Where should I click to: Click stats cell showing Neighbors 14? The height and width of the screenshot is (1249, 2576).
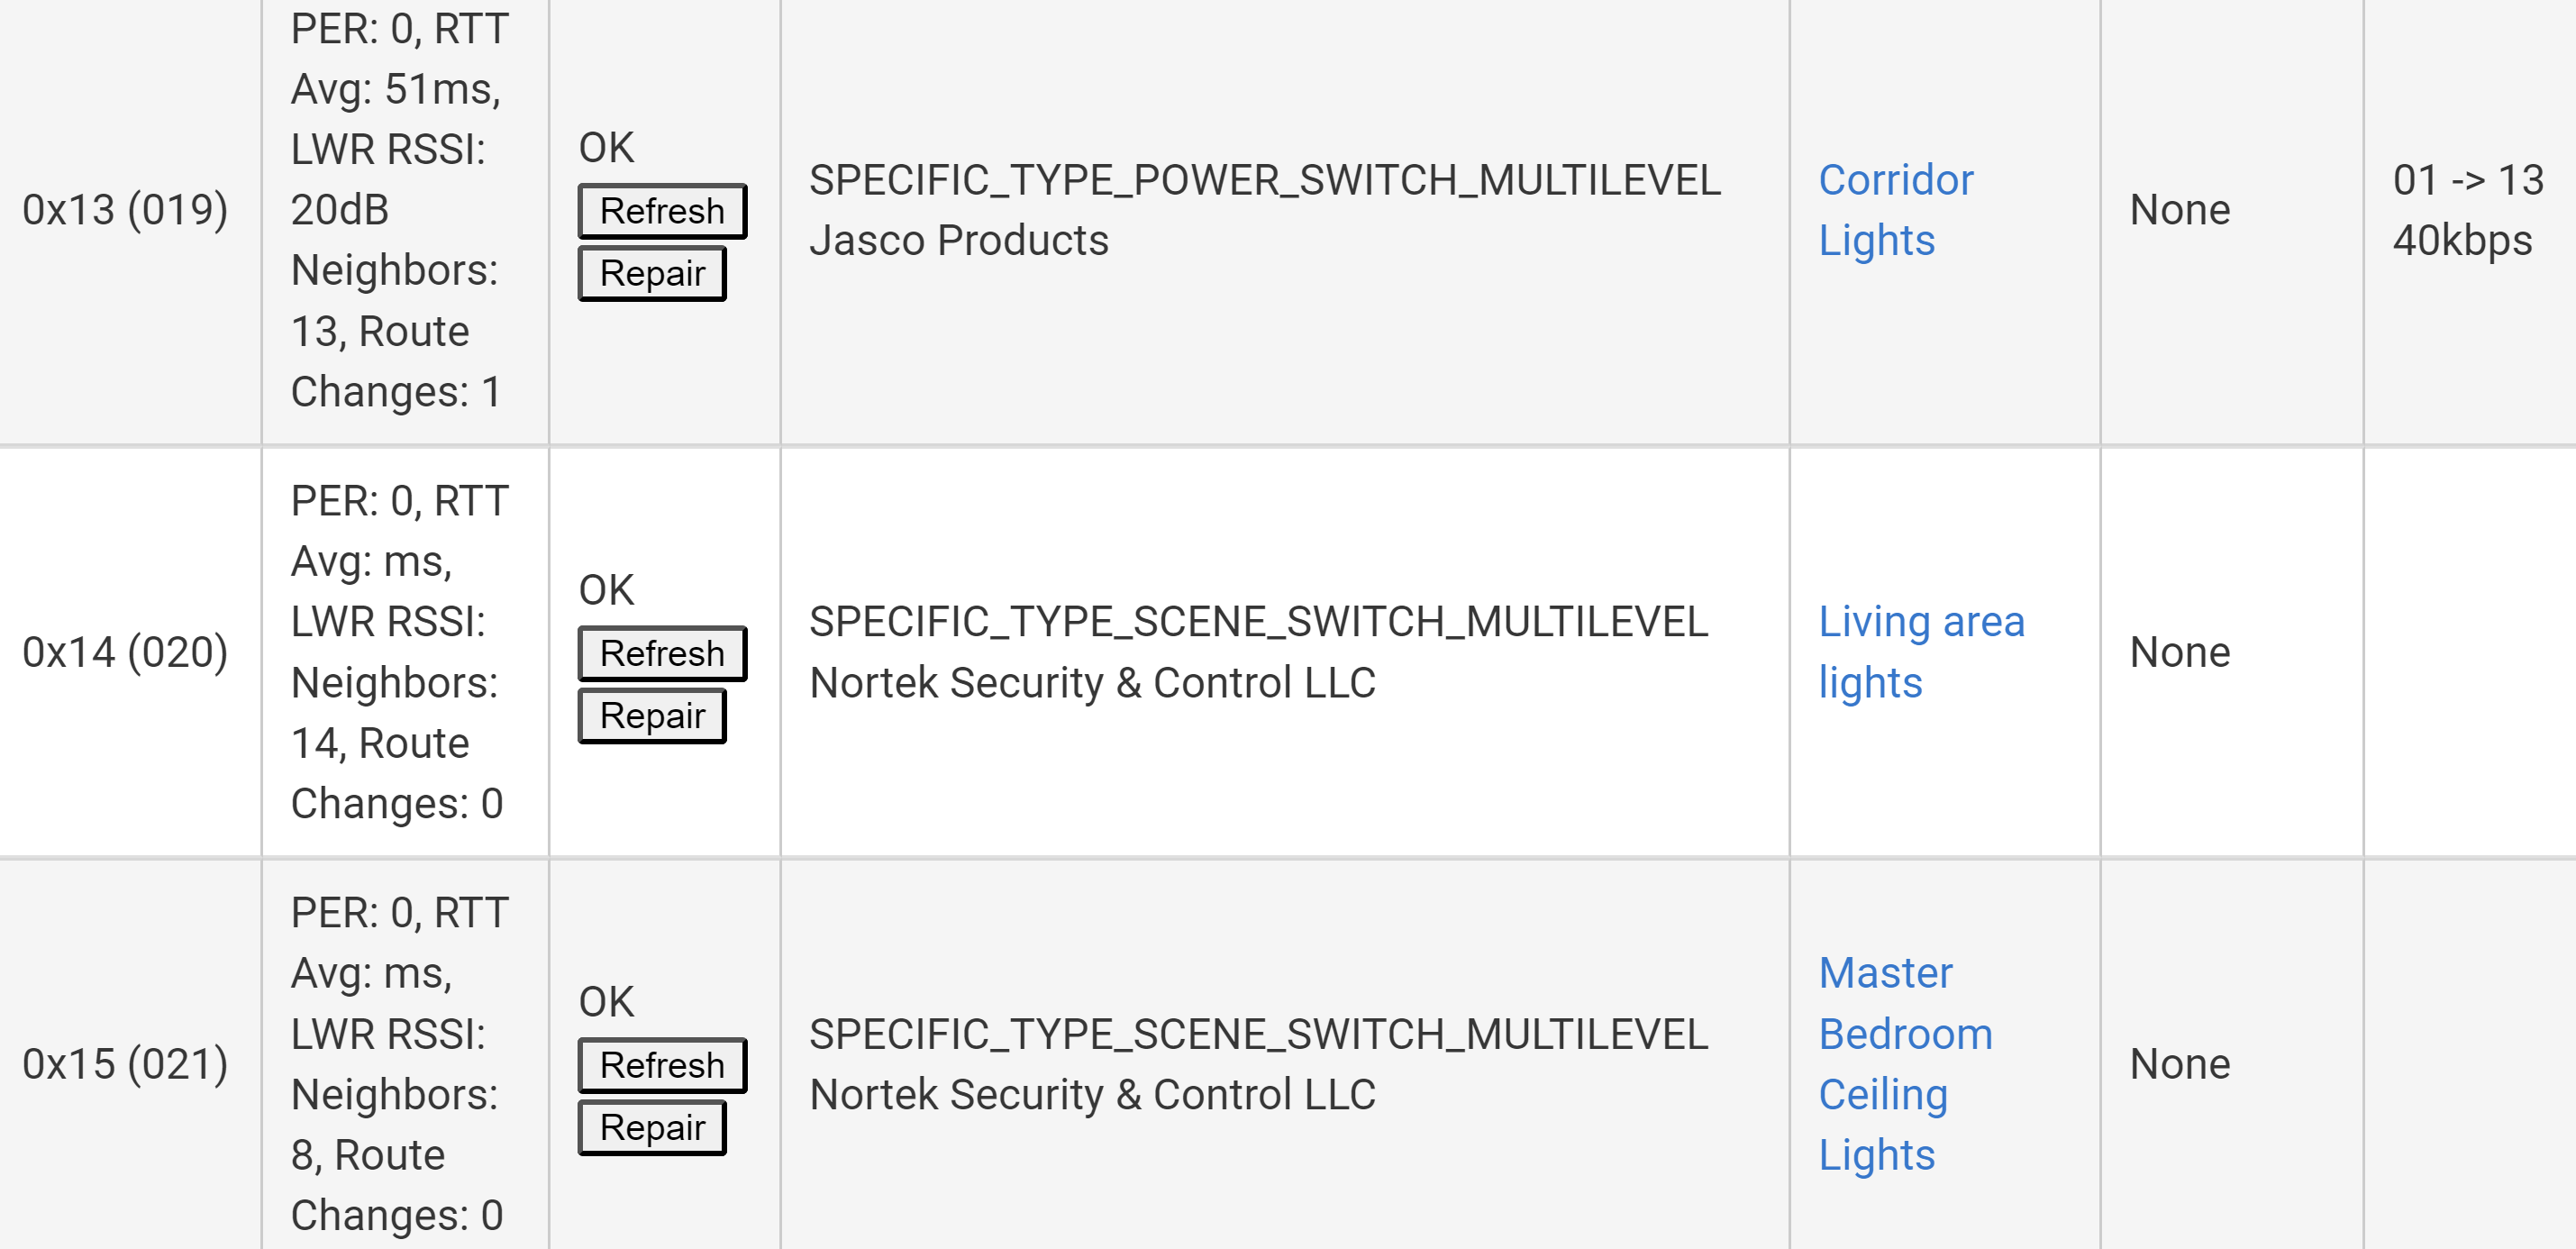coord(405,652)
